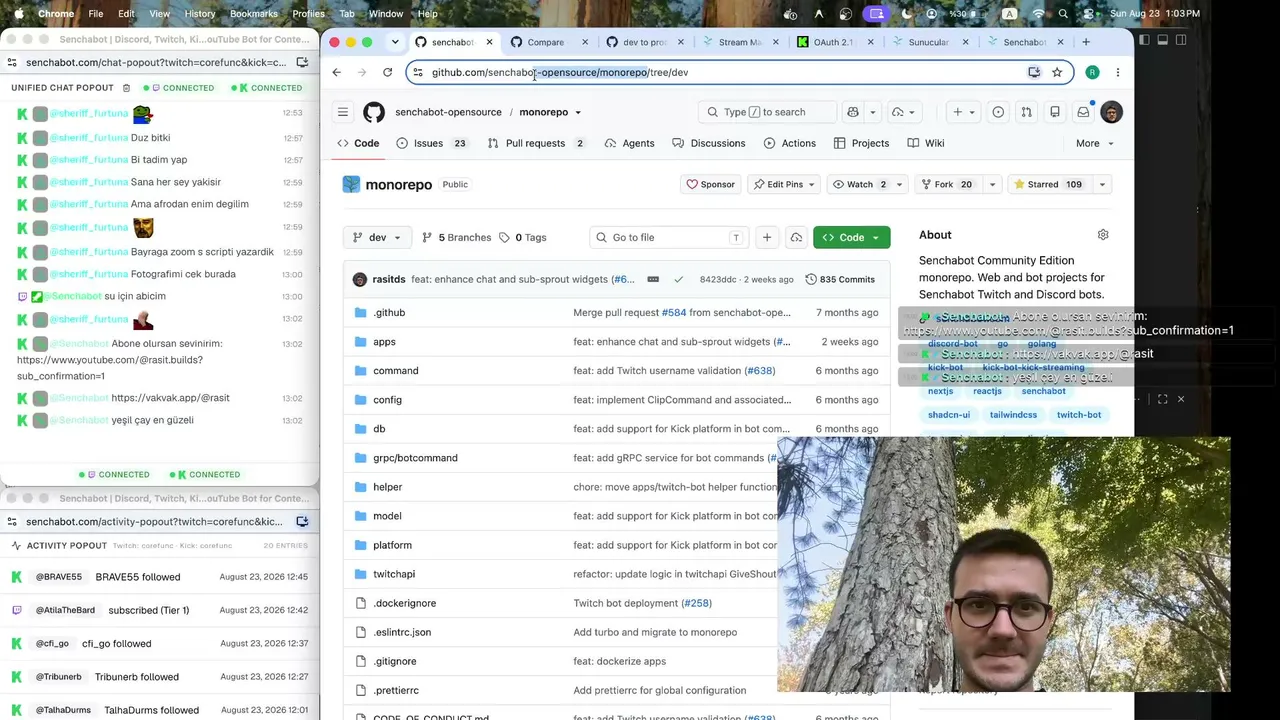
Task: Open the More repository navigation dropdown
Action: [1094, 143]
